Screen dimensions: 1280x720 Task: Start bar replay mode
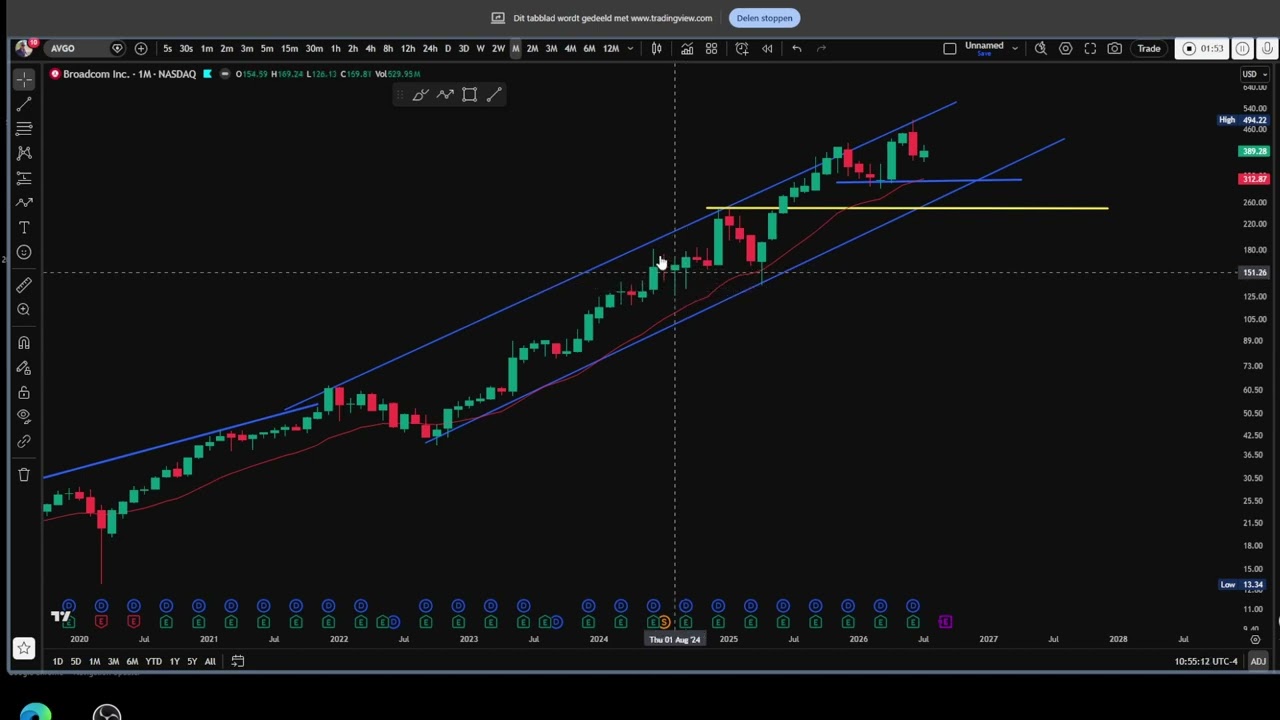767,48
